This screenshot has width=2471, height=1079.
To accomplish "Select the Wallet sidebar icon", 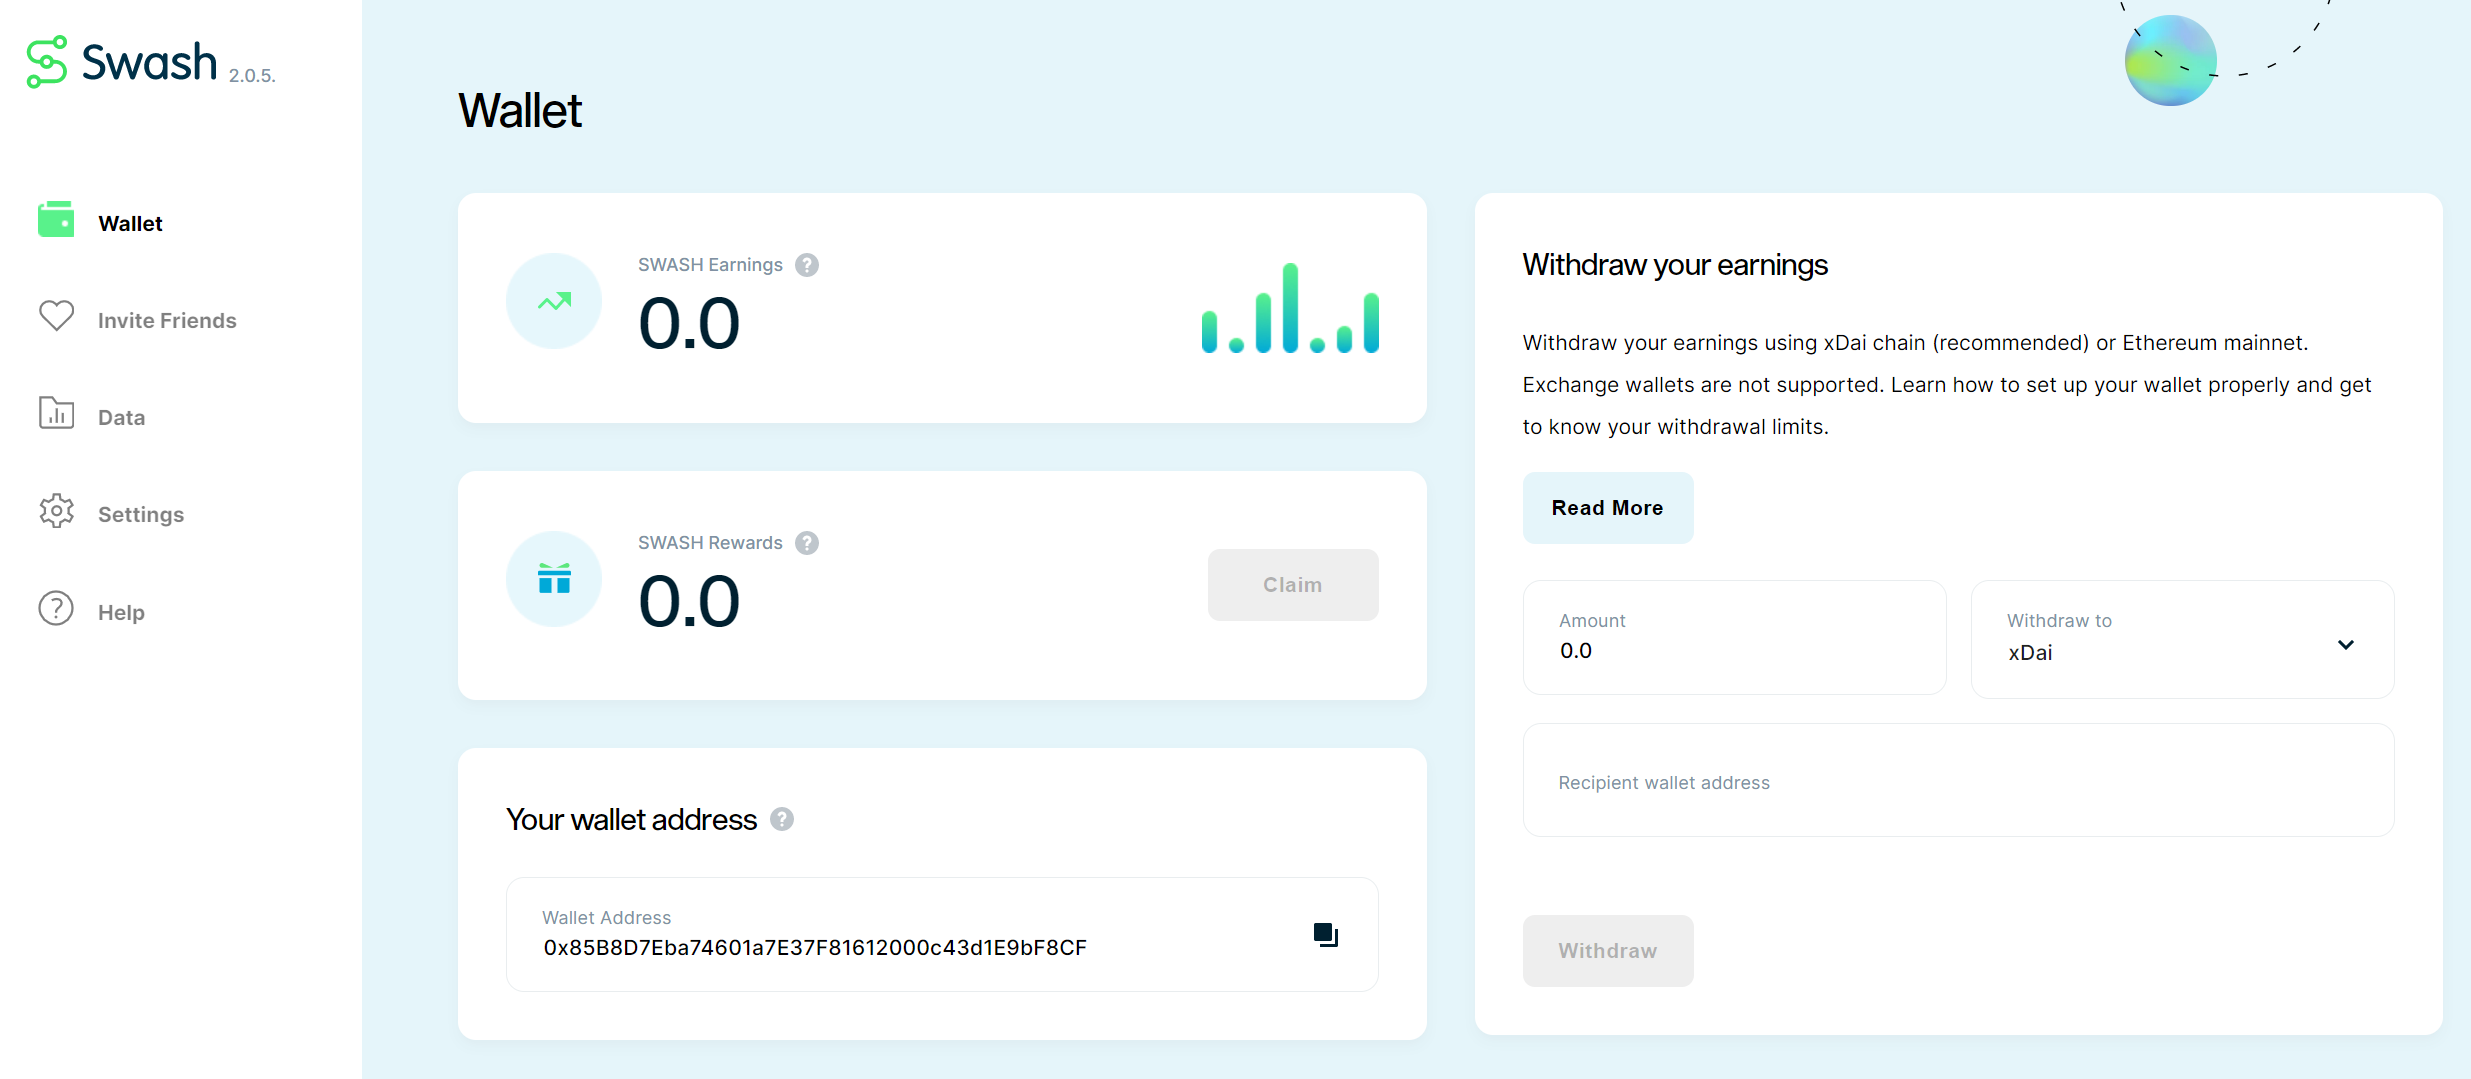I will coord(56,220).
